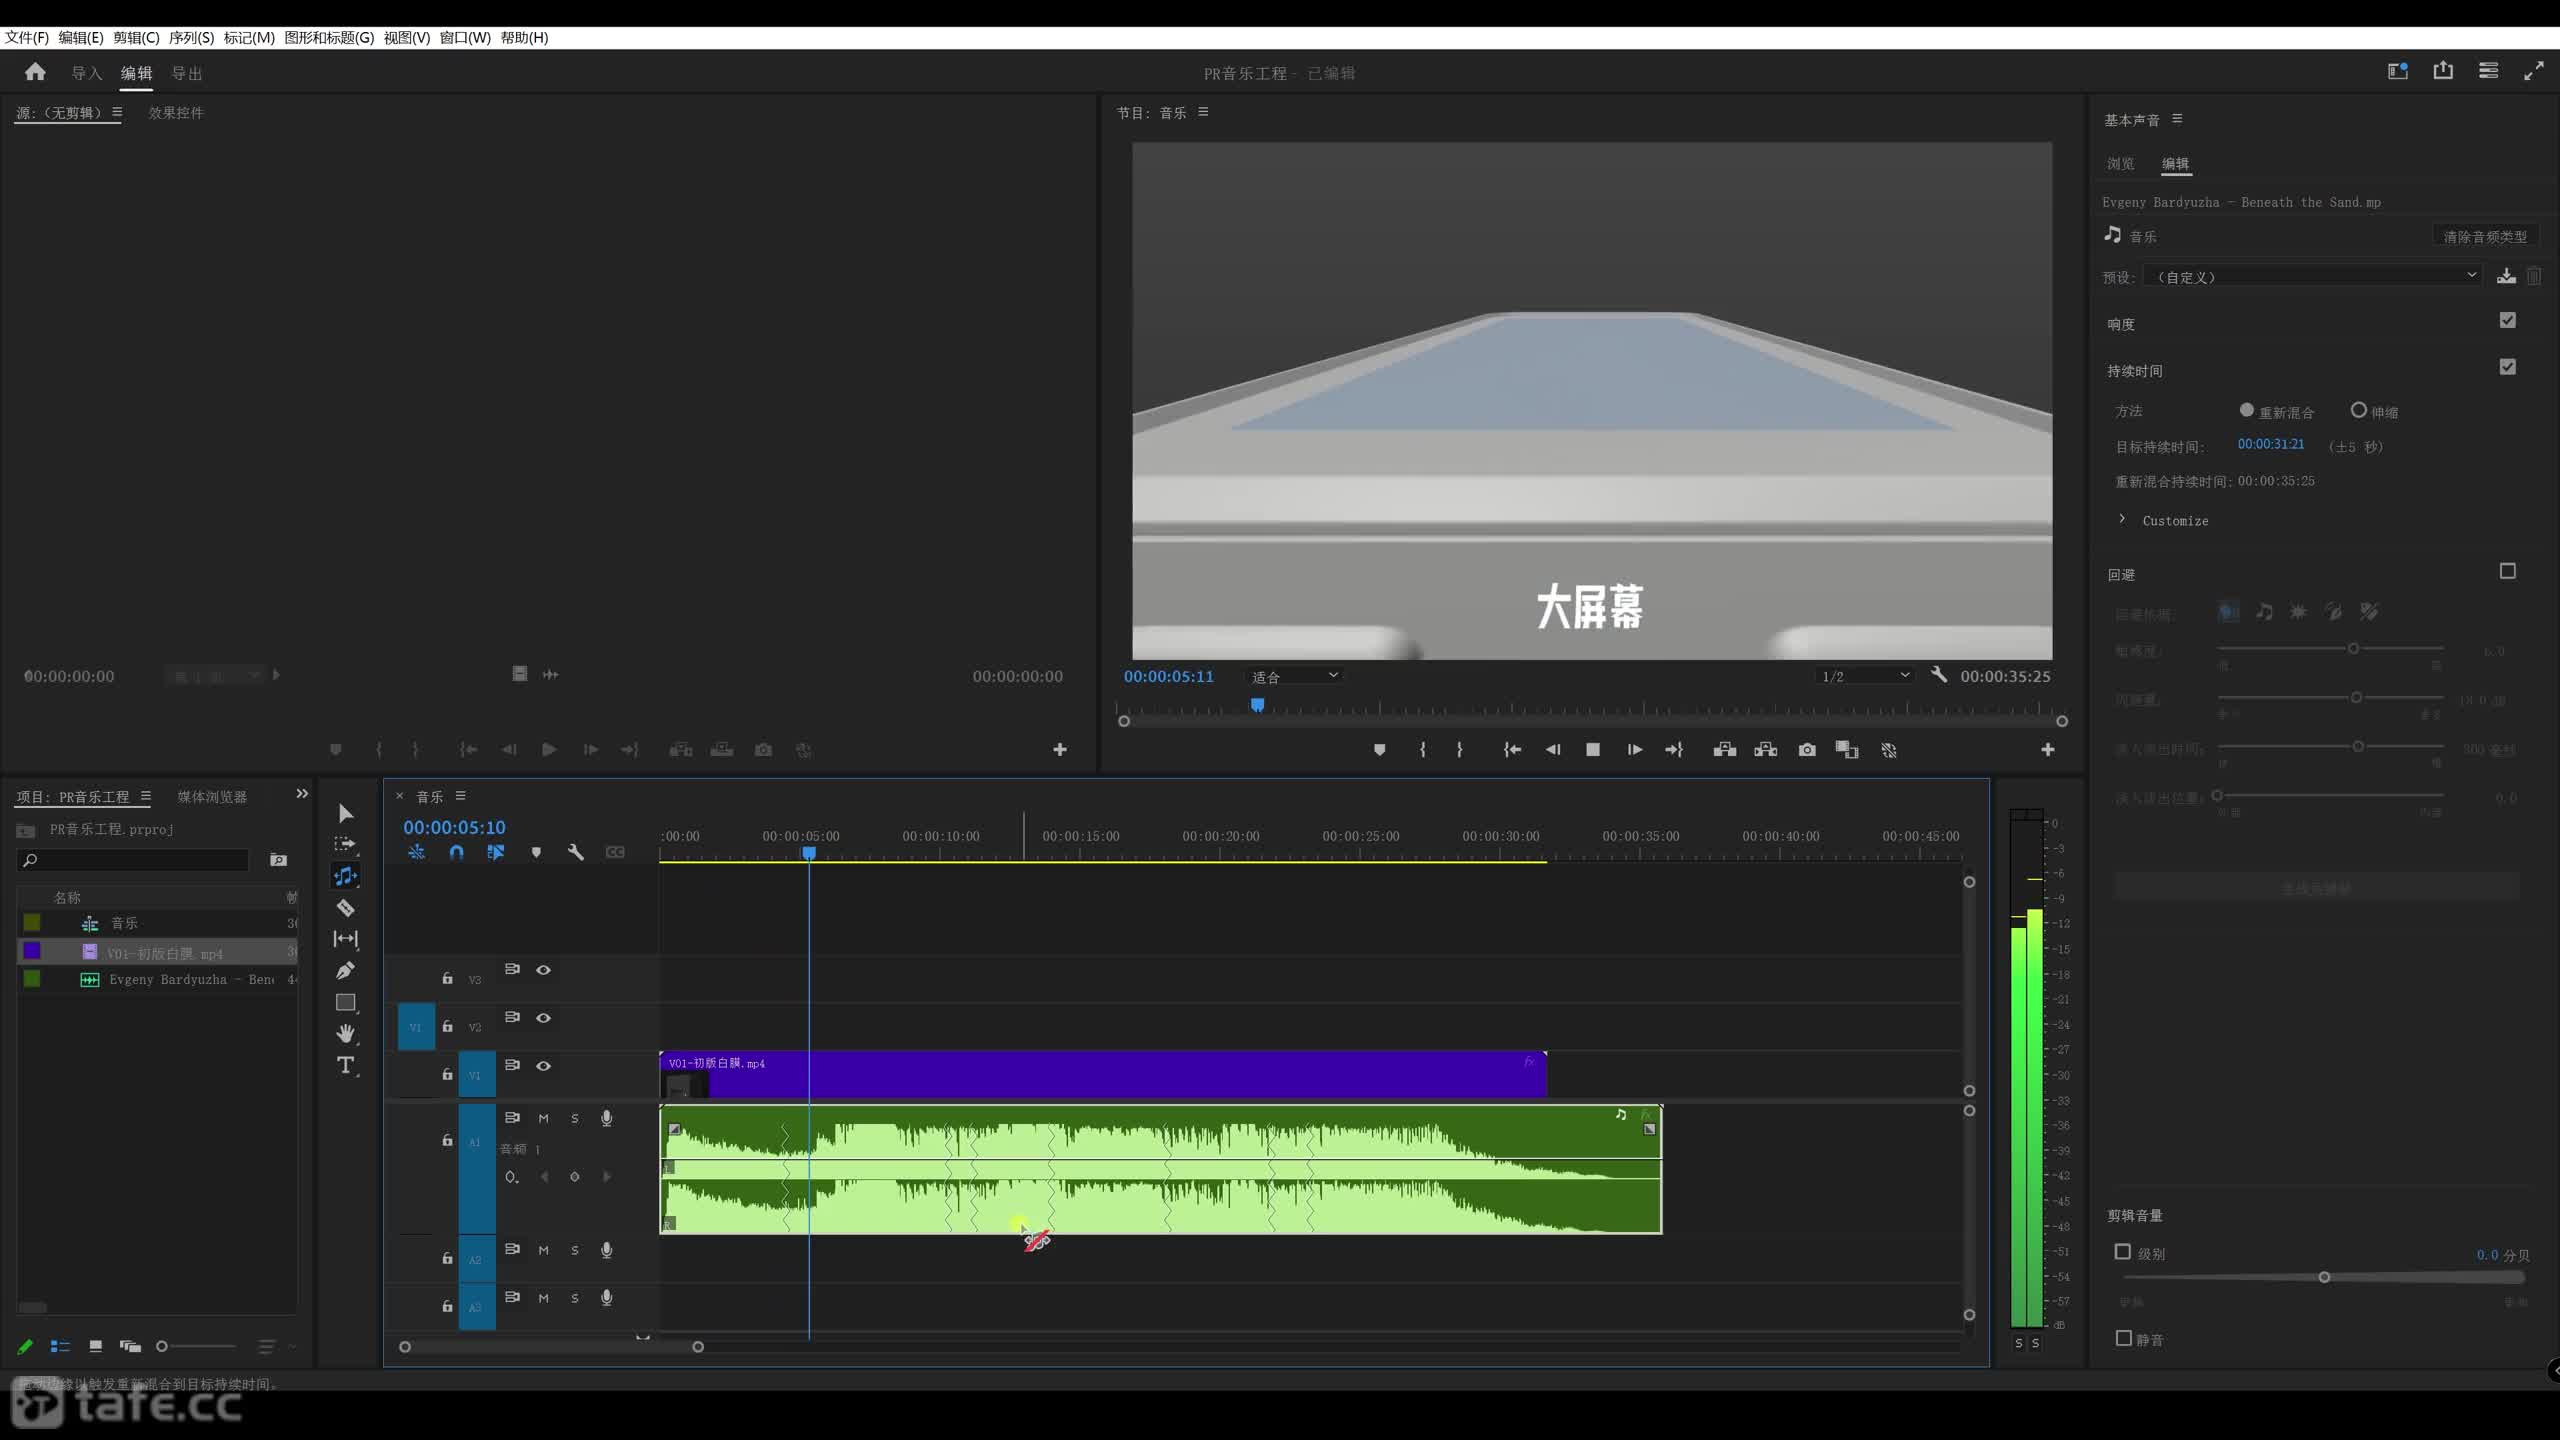Toggle V3 track visibility eye
The image size is (2560, 1440).
(543, 970)
